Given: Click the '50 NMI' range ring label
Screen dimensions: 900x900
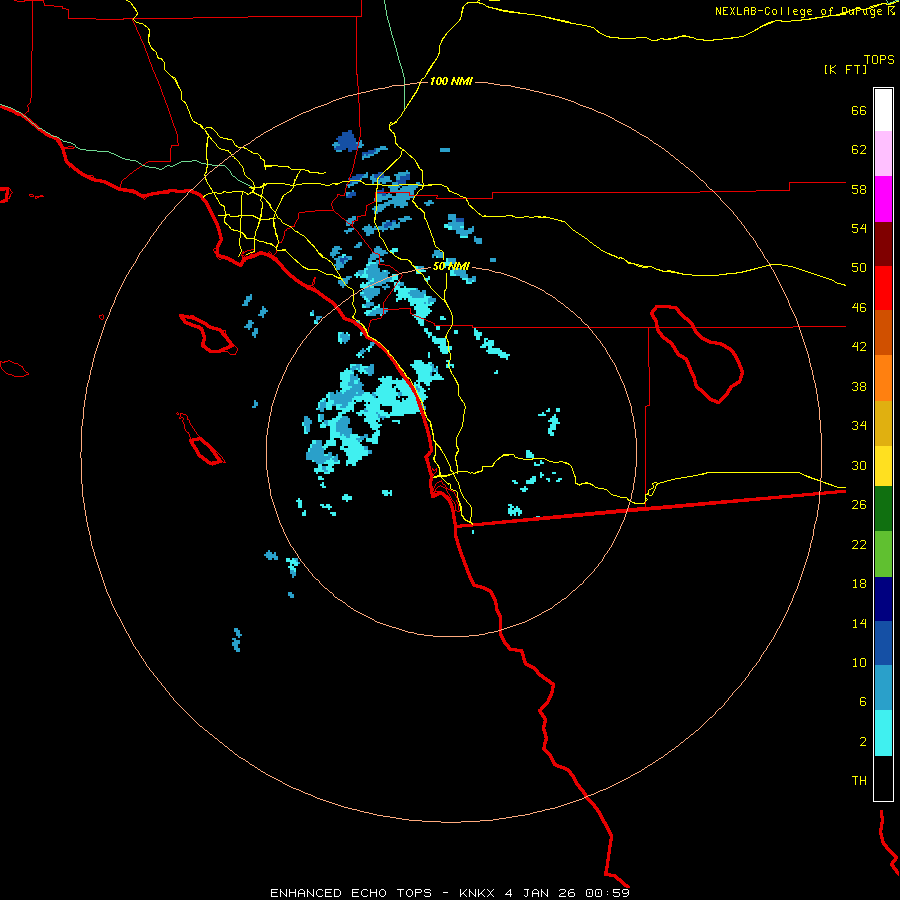Looking at the screenshot, I should (x=451, y=266).
